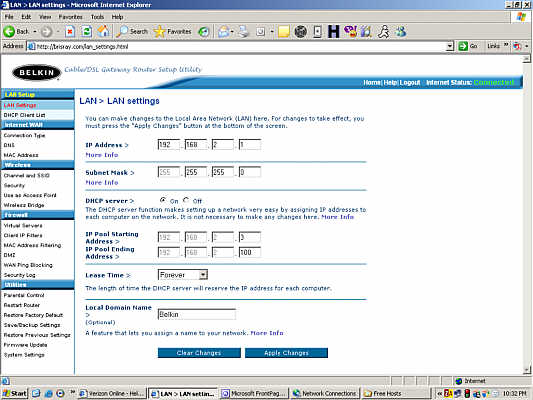Click More Info under Subnet Mask

102,182
